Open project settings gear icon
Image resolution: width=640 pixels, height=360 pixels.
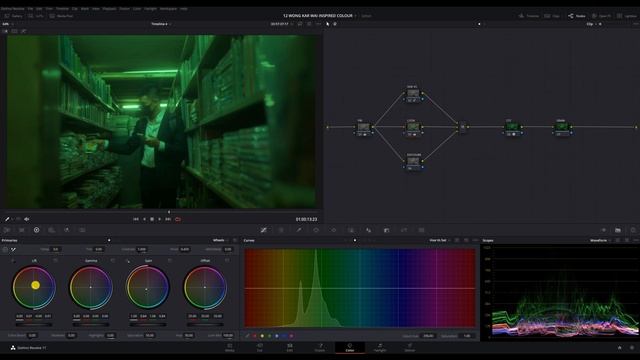pyautogui.click(x=632, y=348)
